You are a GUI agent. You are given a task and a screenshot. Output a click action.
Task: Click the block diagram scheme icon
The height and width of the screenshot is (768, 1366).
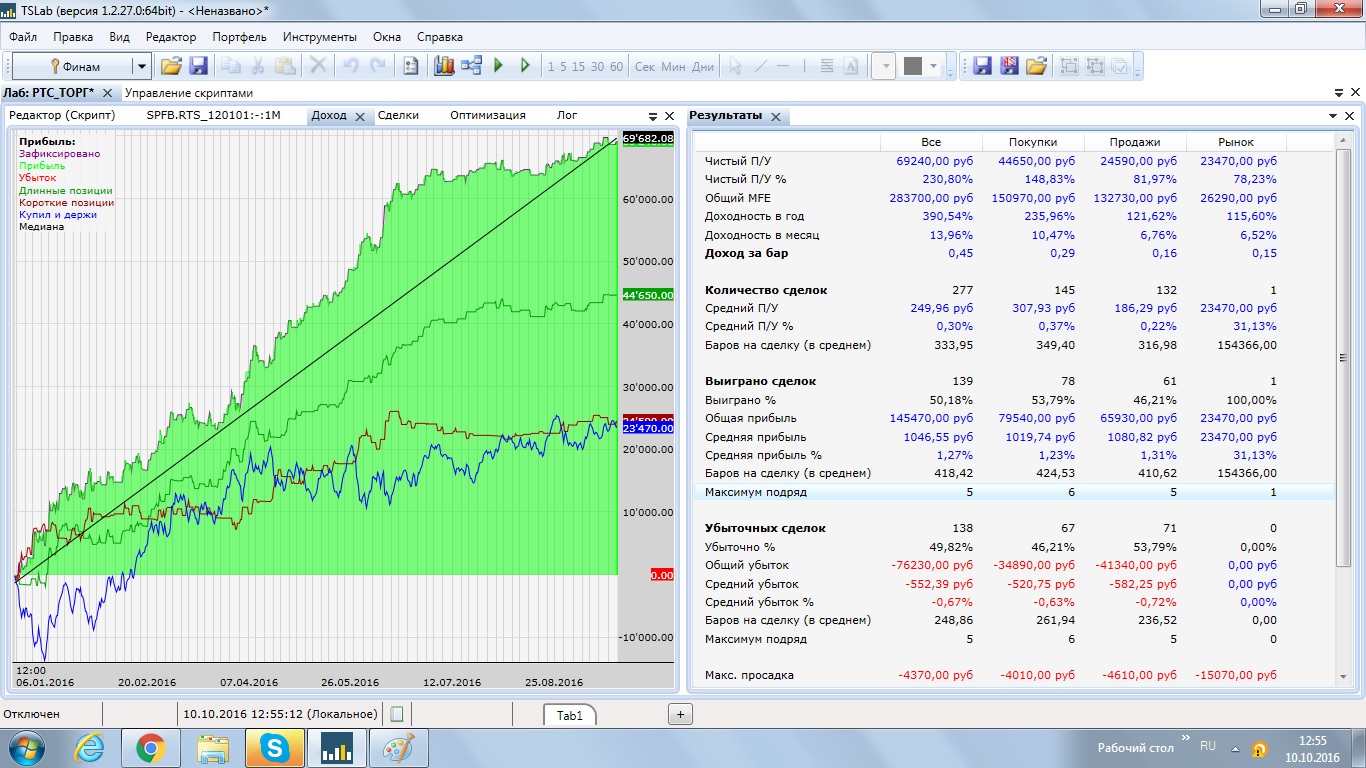(471, 66)
